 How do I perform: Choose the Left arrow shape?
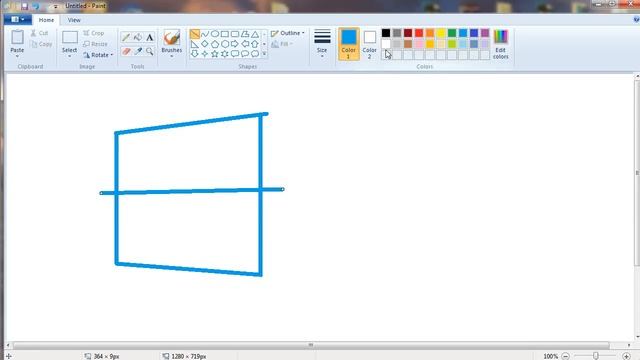[245, 44]
